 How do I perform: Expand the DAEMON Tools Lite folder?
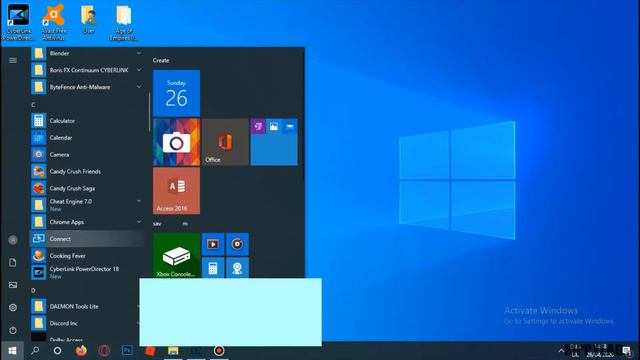point(85,306)
